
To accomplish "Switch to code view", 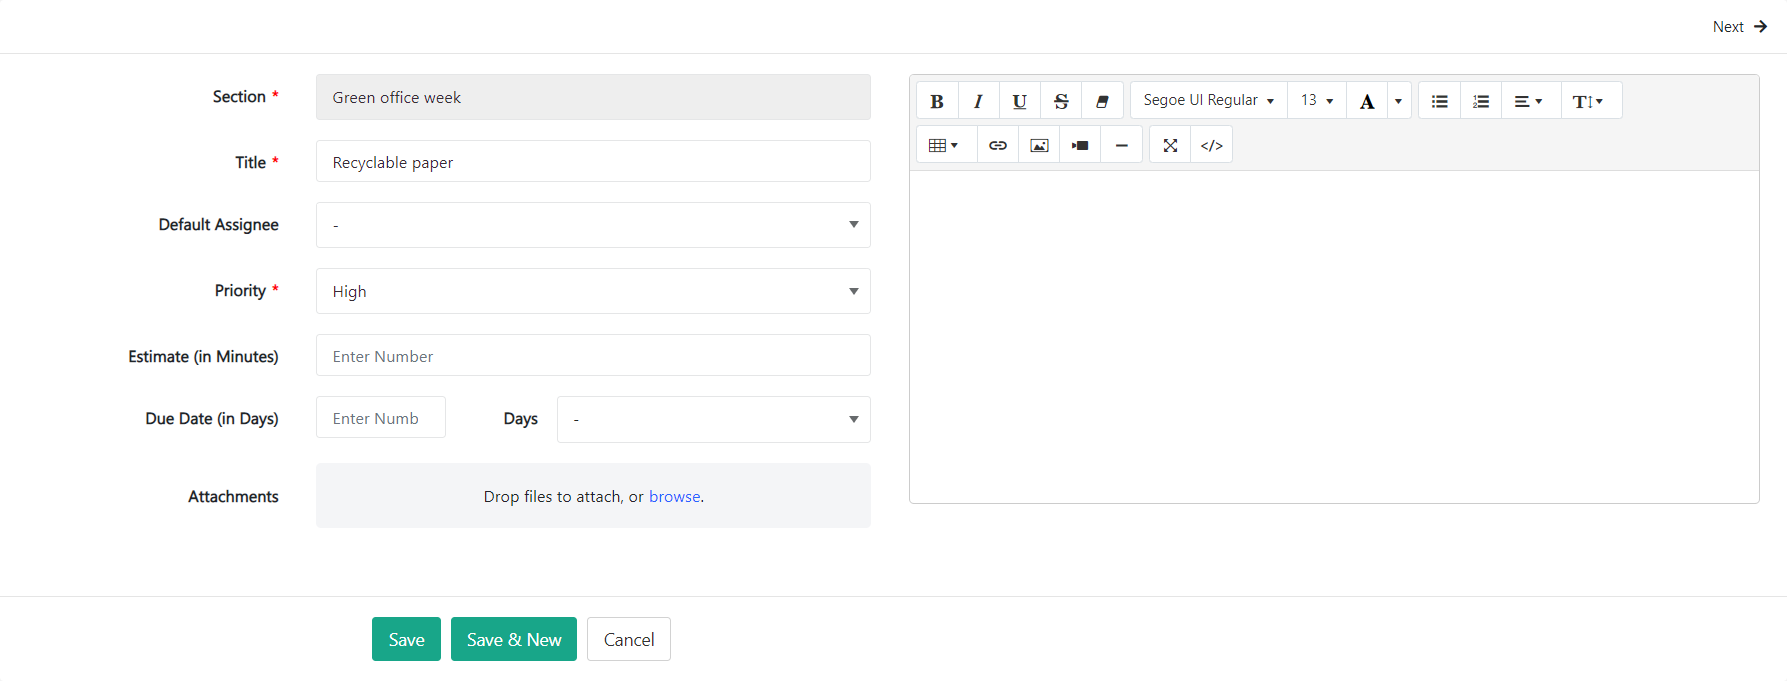I will pos(1211,146).
